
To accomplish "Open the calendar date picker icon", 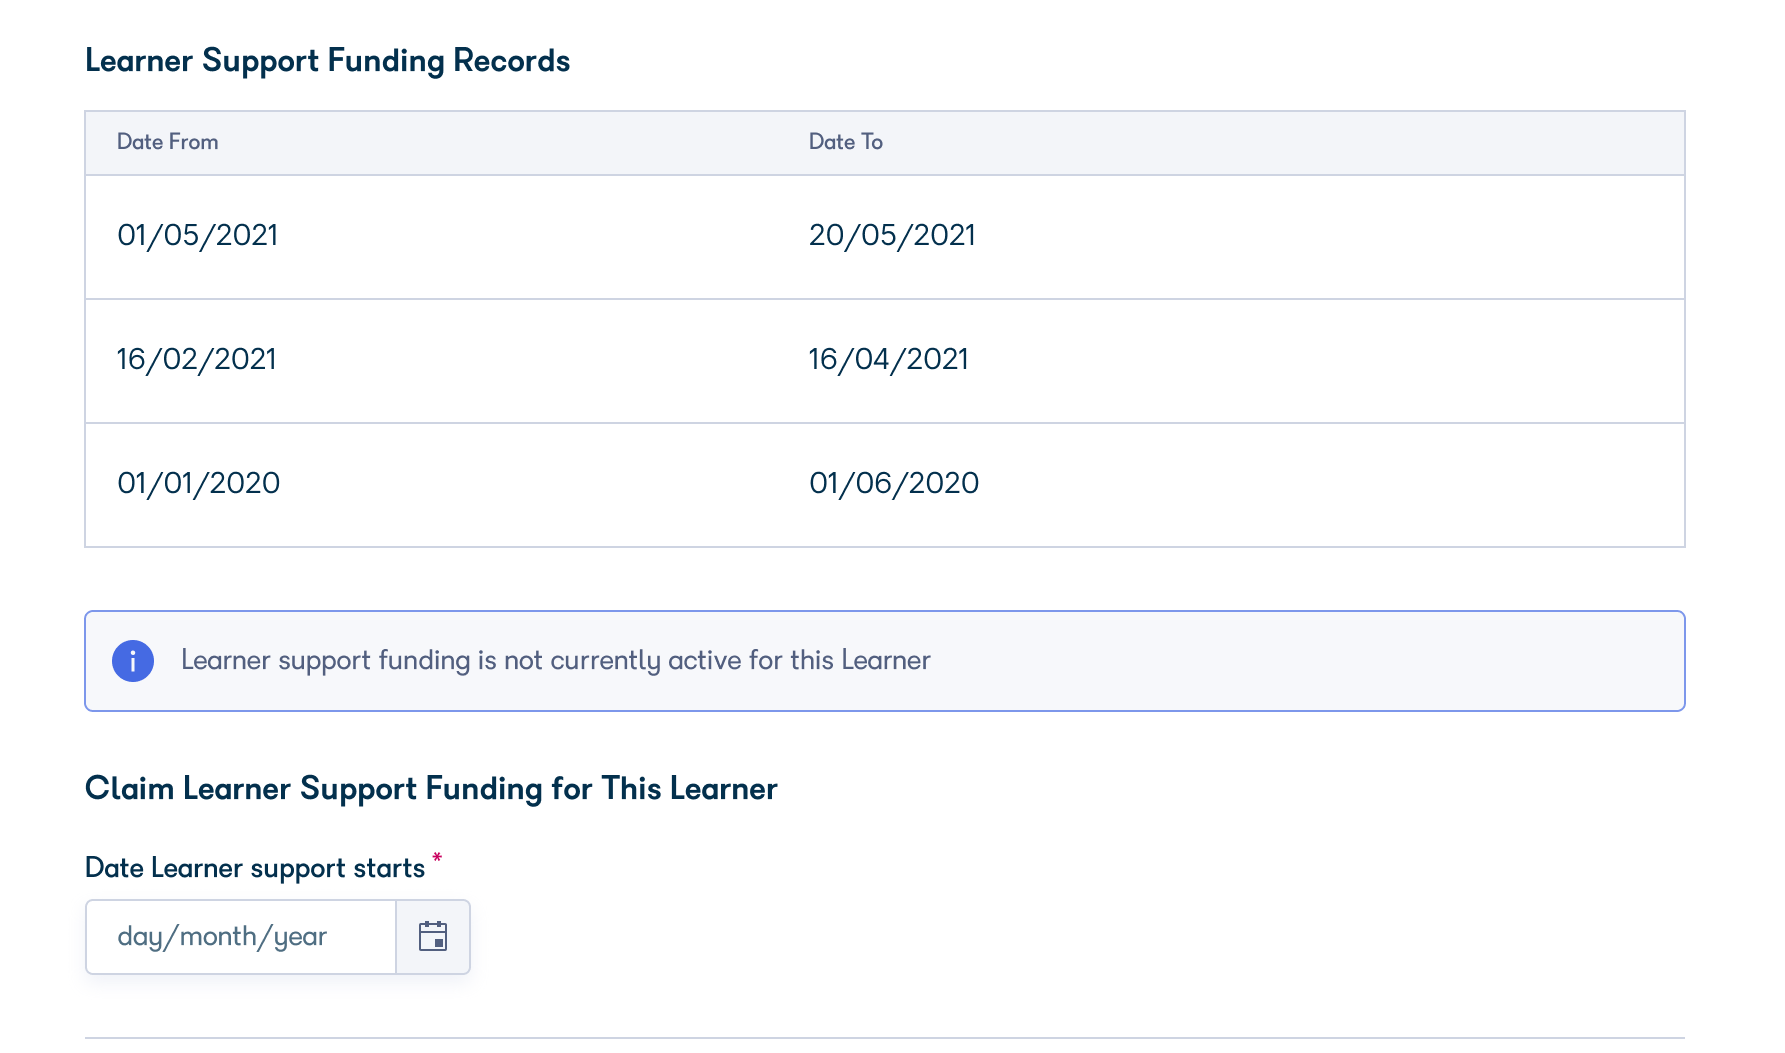I will tap(433, 937).
